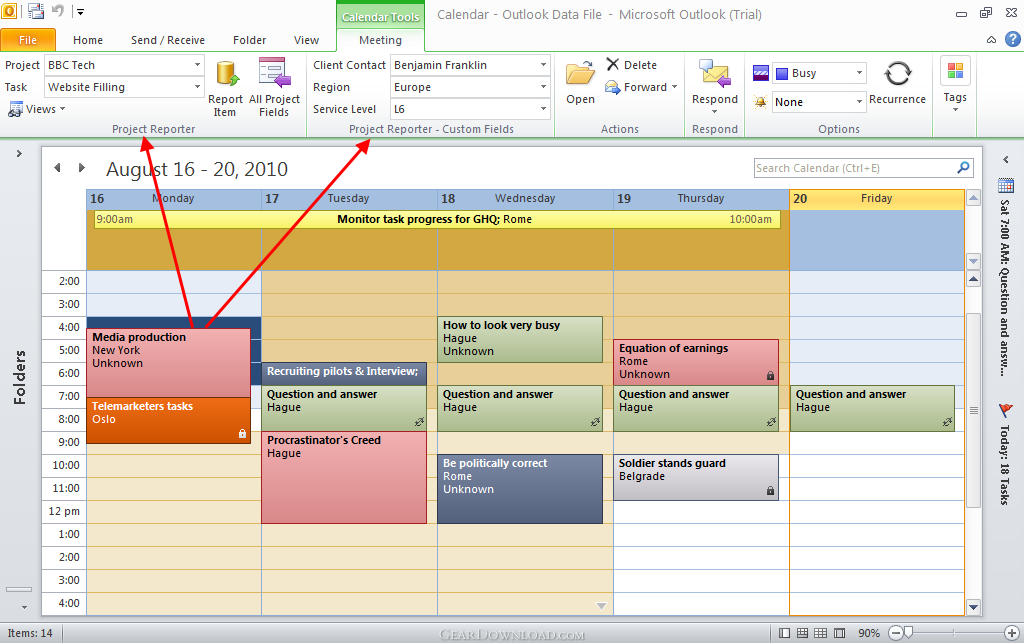Expand the Forward dropdown arrow
This screenshot has width=1024, height=643.
coord(674,87)
